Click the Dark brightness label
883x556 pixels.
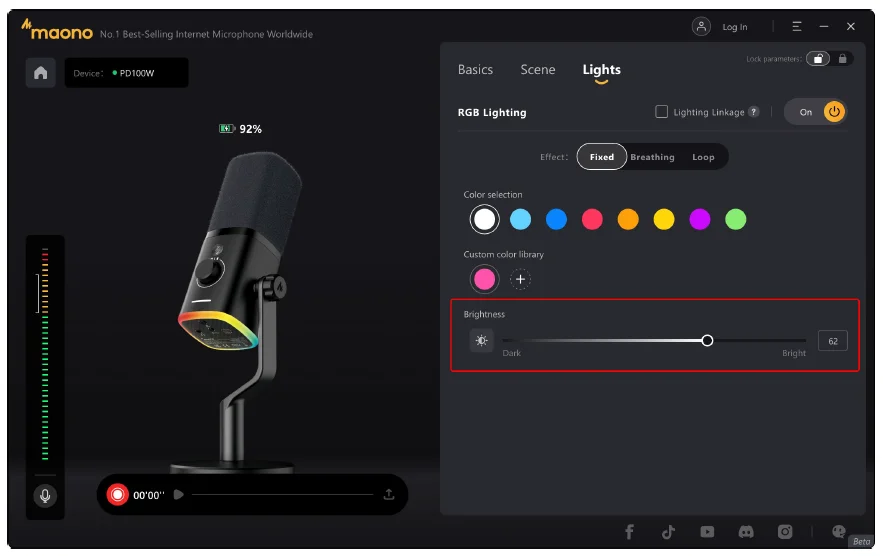(511, 353)
